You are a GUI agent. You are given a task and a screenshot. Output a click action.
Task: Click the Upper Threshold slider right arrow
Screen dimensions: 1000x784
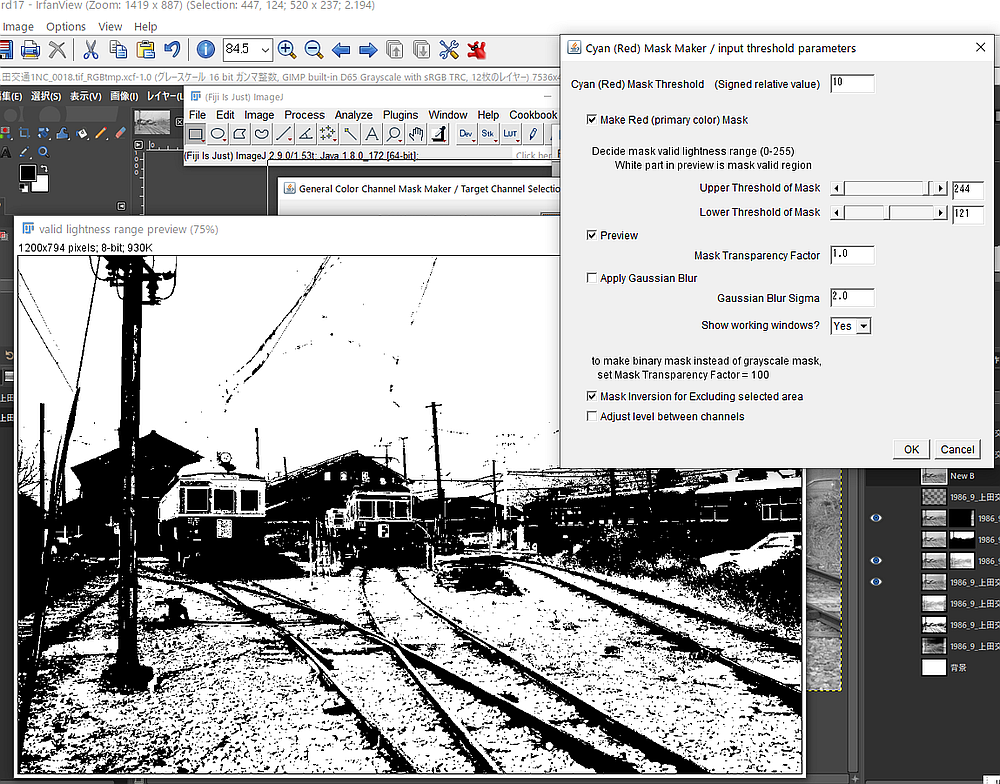[x=940, y=188]
